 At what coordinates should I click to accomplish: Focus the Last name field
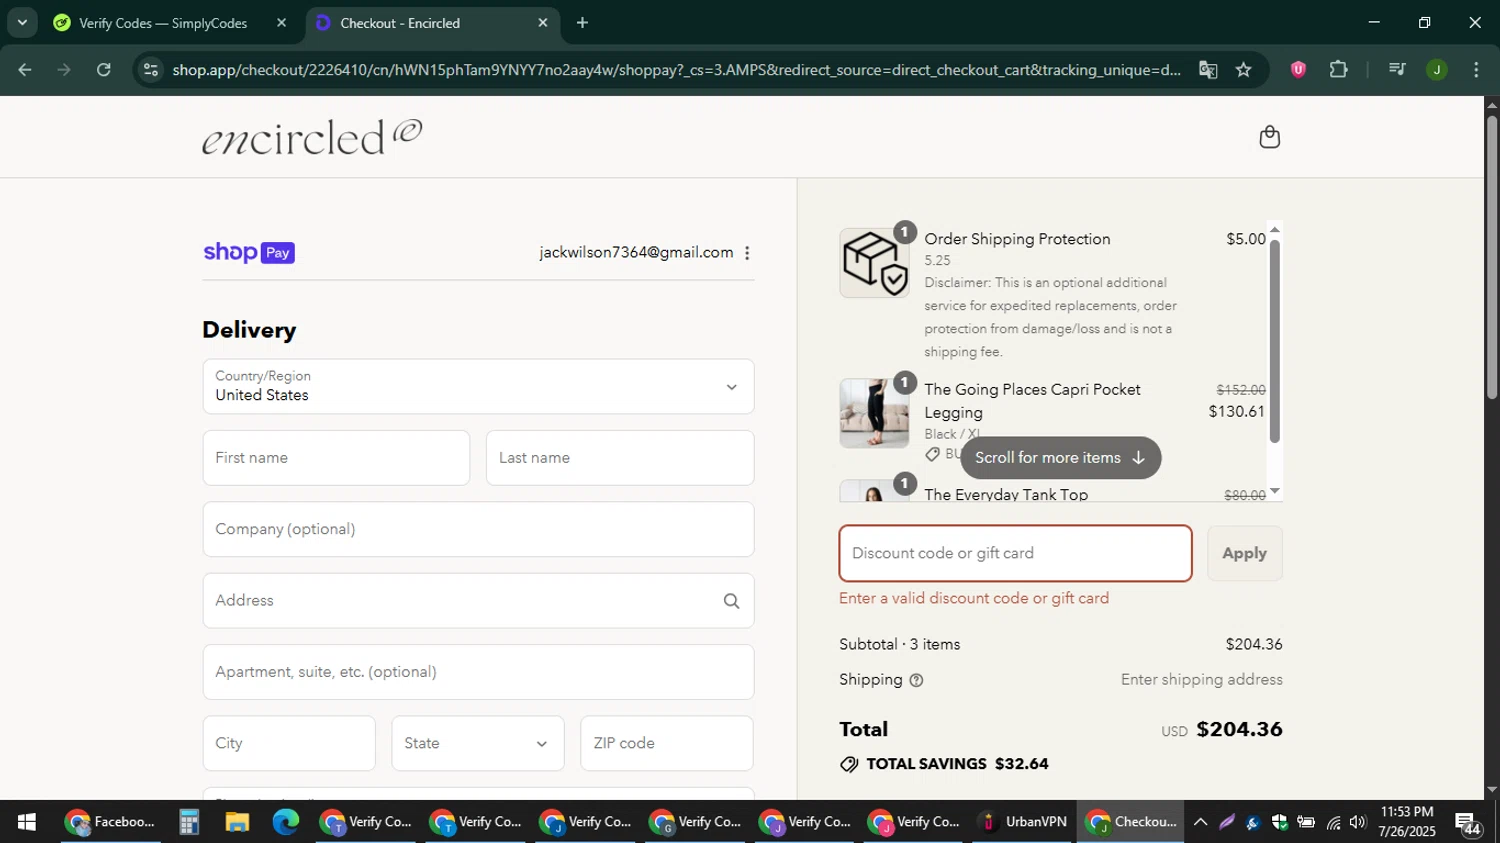pos(620,458)
